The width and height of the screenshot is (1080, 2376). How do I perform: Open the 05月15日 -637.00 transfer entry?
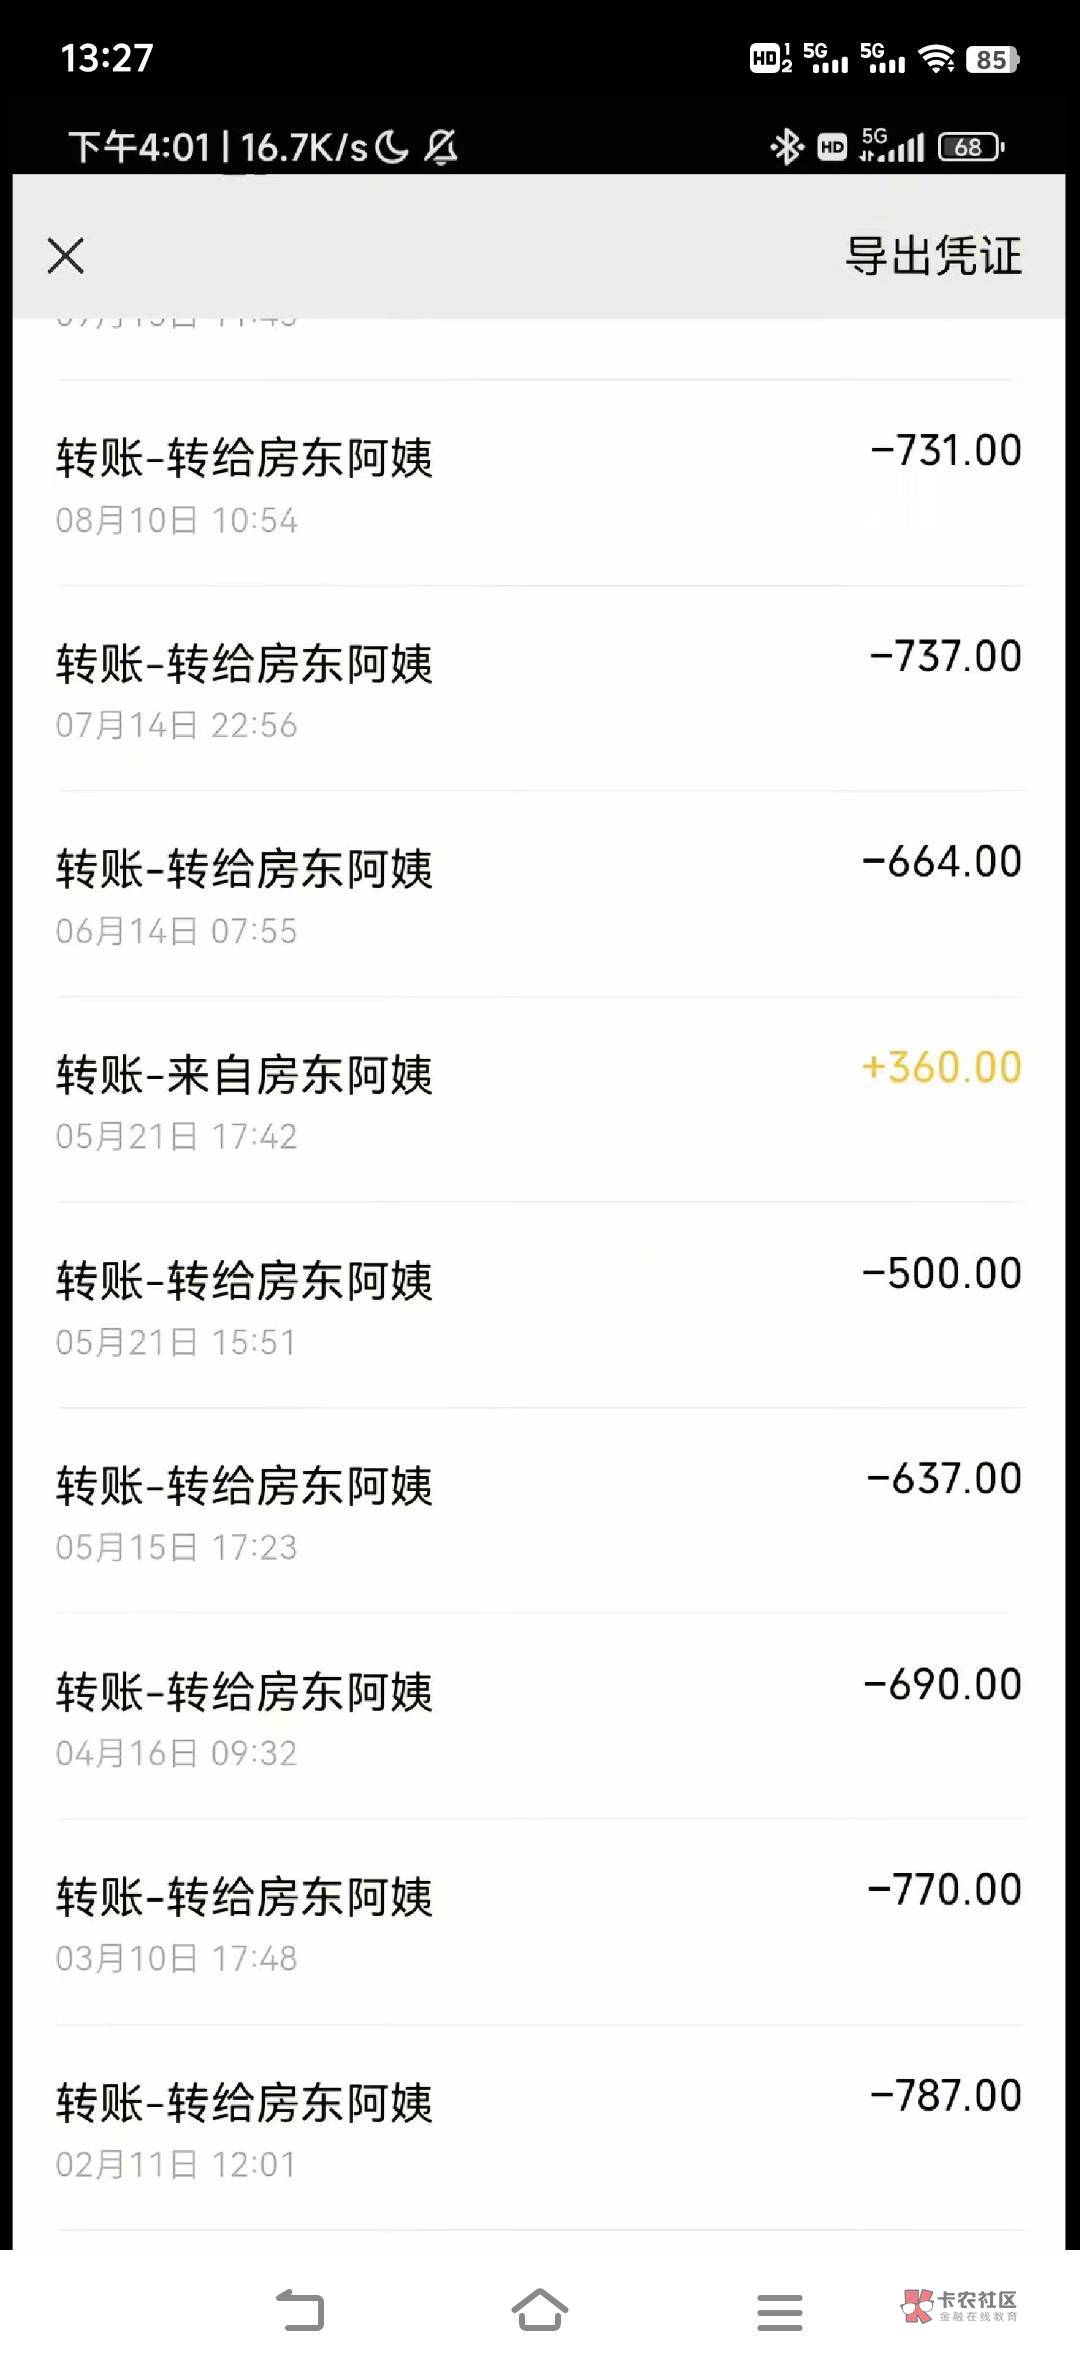540,1511
